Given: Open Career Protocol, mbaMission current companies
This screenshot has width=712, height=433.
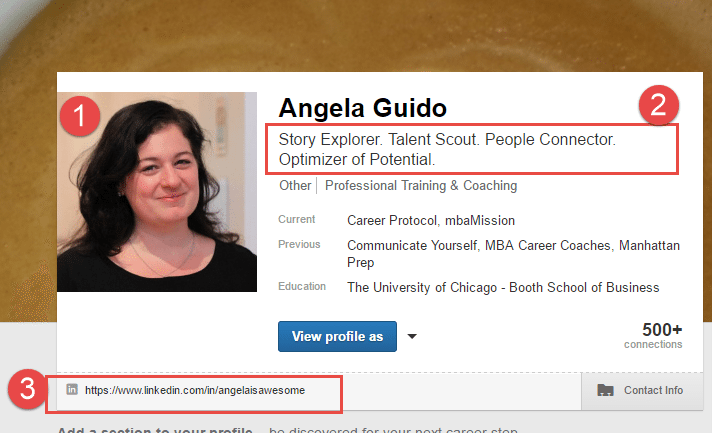Looking at the screenshot, I should pos(431,221).
